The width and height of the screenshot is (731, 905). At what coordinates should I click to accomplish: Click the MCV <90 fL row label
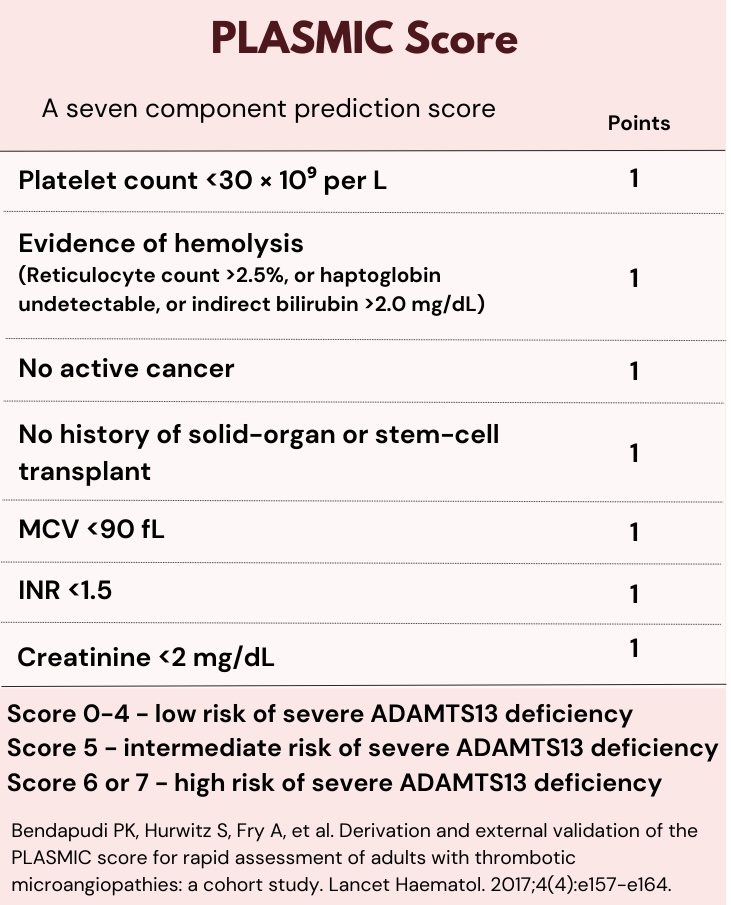[91, 529]
